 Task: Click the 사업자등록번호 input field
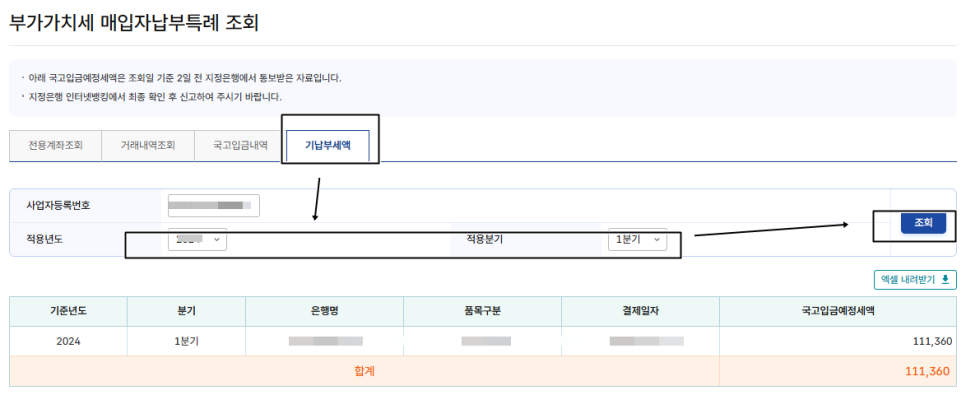click(214, 206)
